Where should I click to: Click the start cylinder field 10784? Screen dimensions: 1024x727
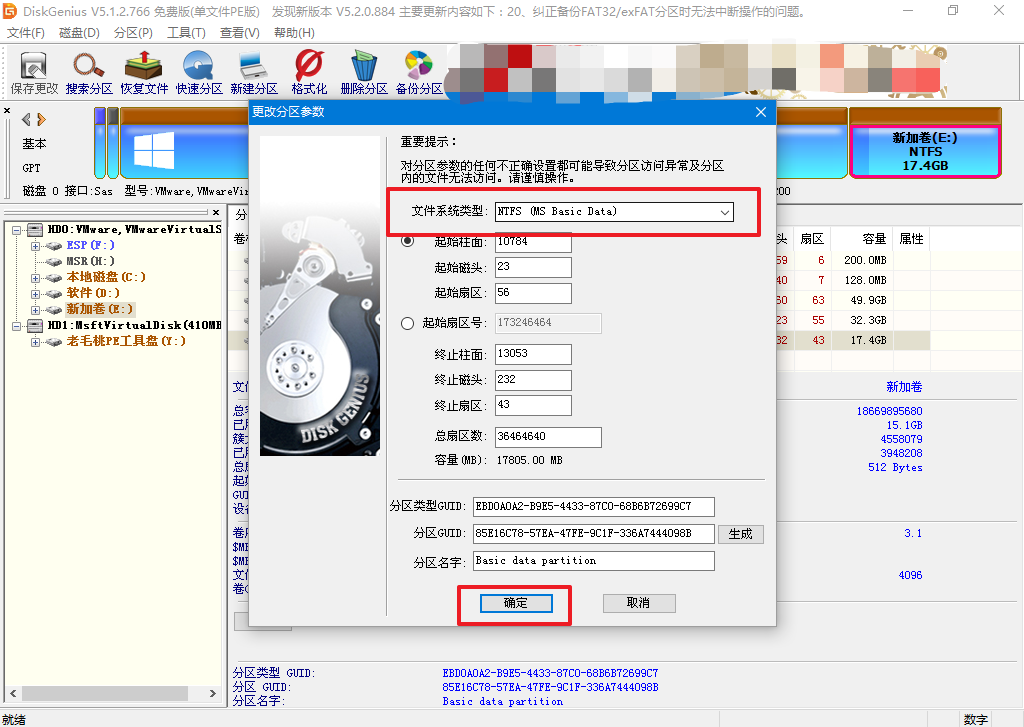[533, 242]
